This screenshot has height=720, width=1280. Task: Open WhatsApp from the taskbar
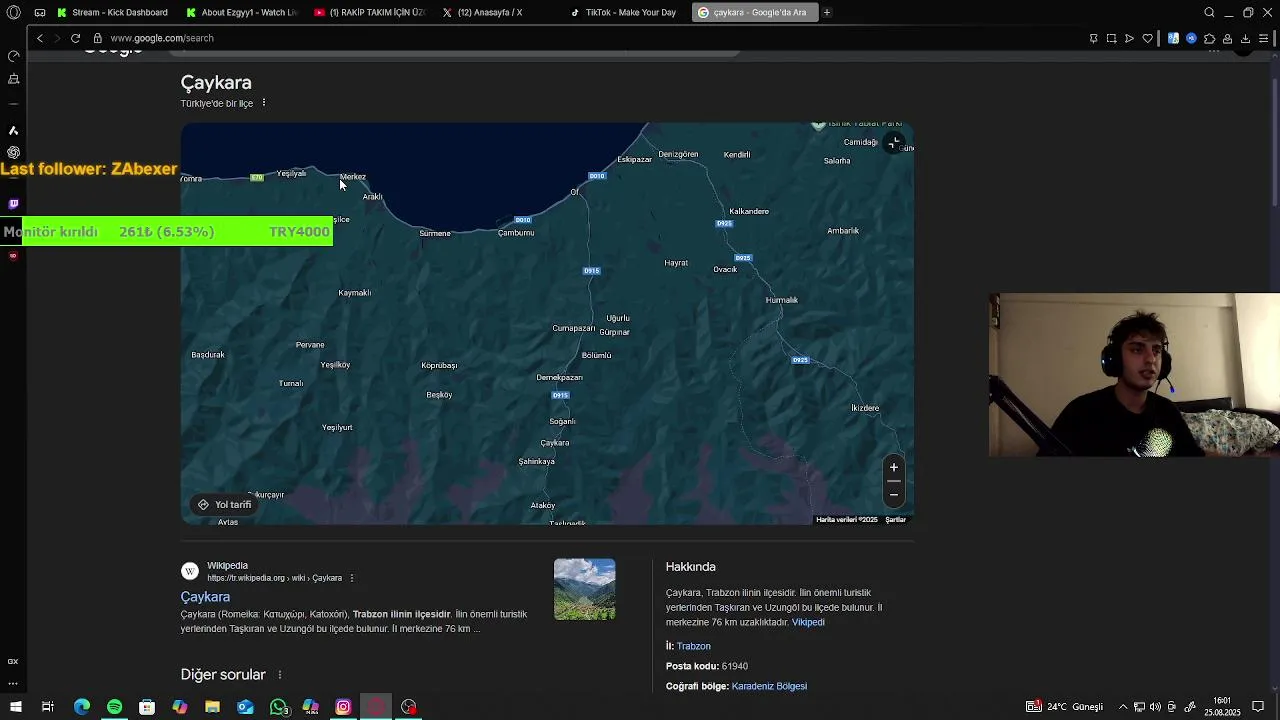pyautogui.click(x=279, y=707)
